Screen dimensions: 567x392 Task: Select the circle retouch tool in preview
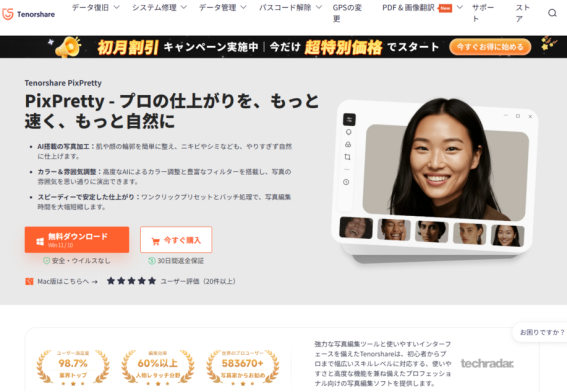click(x=348, y=132)
